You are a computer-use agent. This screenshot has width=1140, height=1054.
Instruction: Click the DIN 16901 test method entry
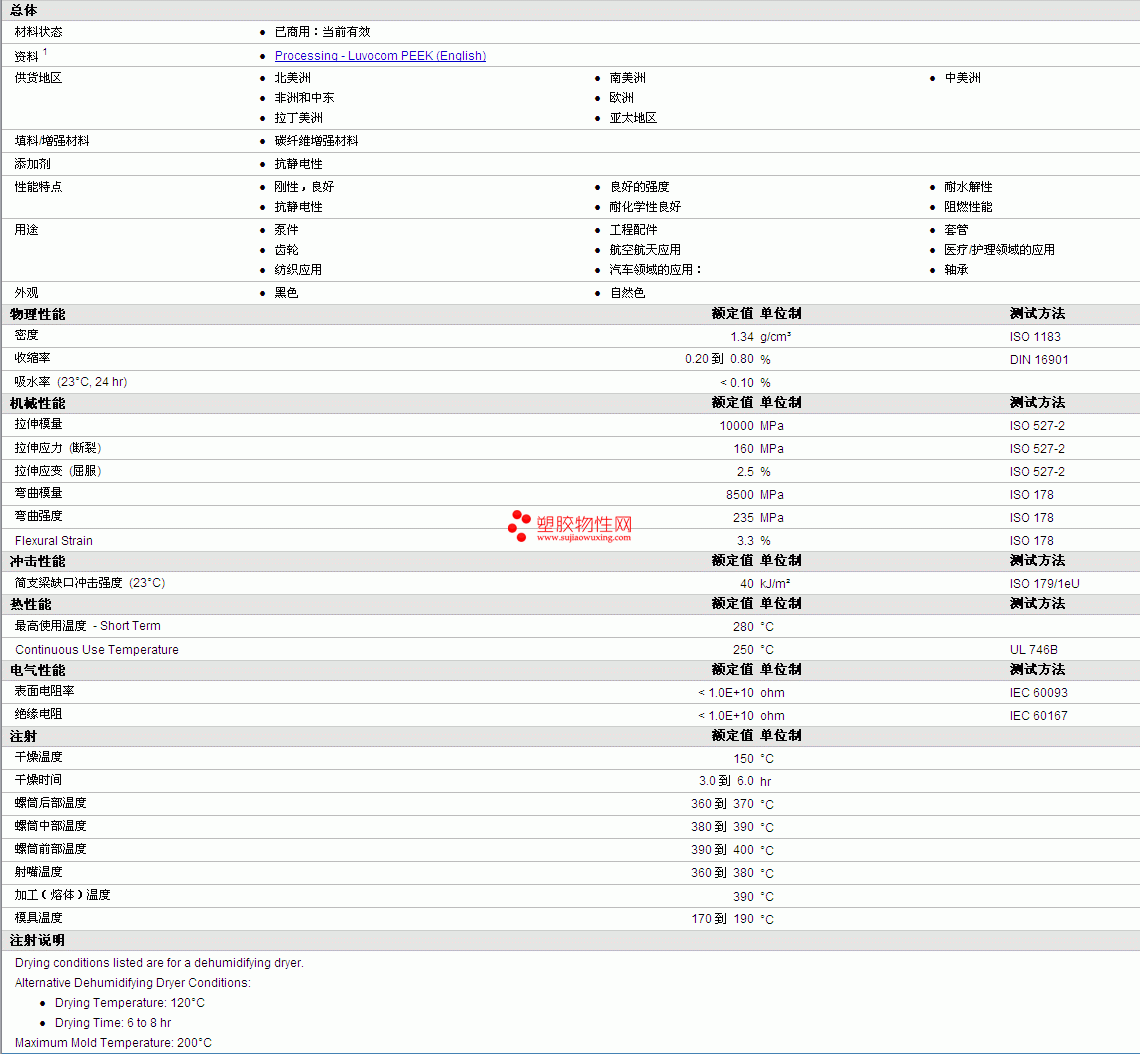click(x=1039, y=360)
